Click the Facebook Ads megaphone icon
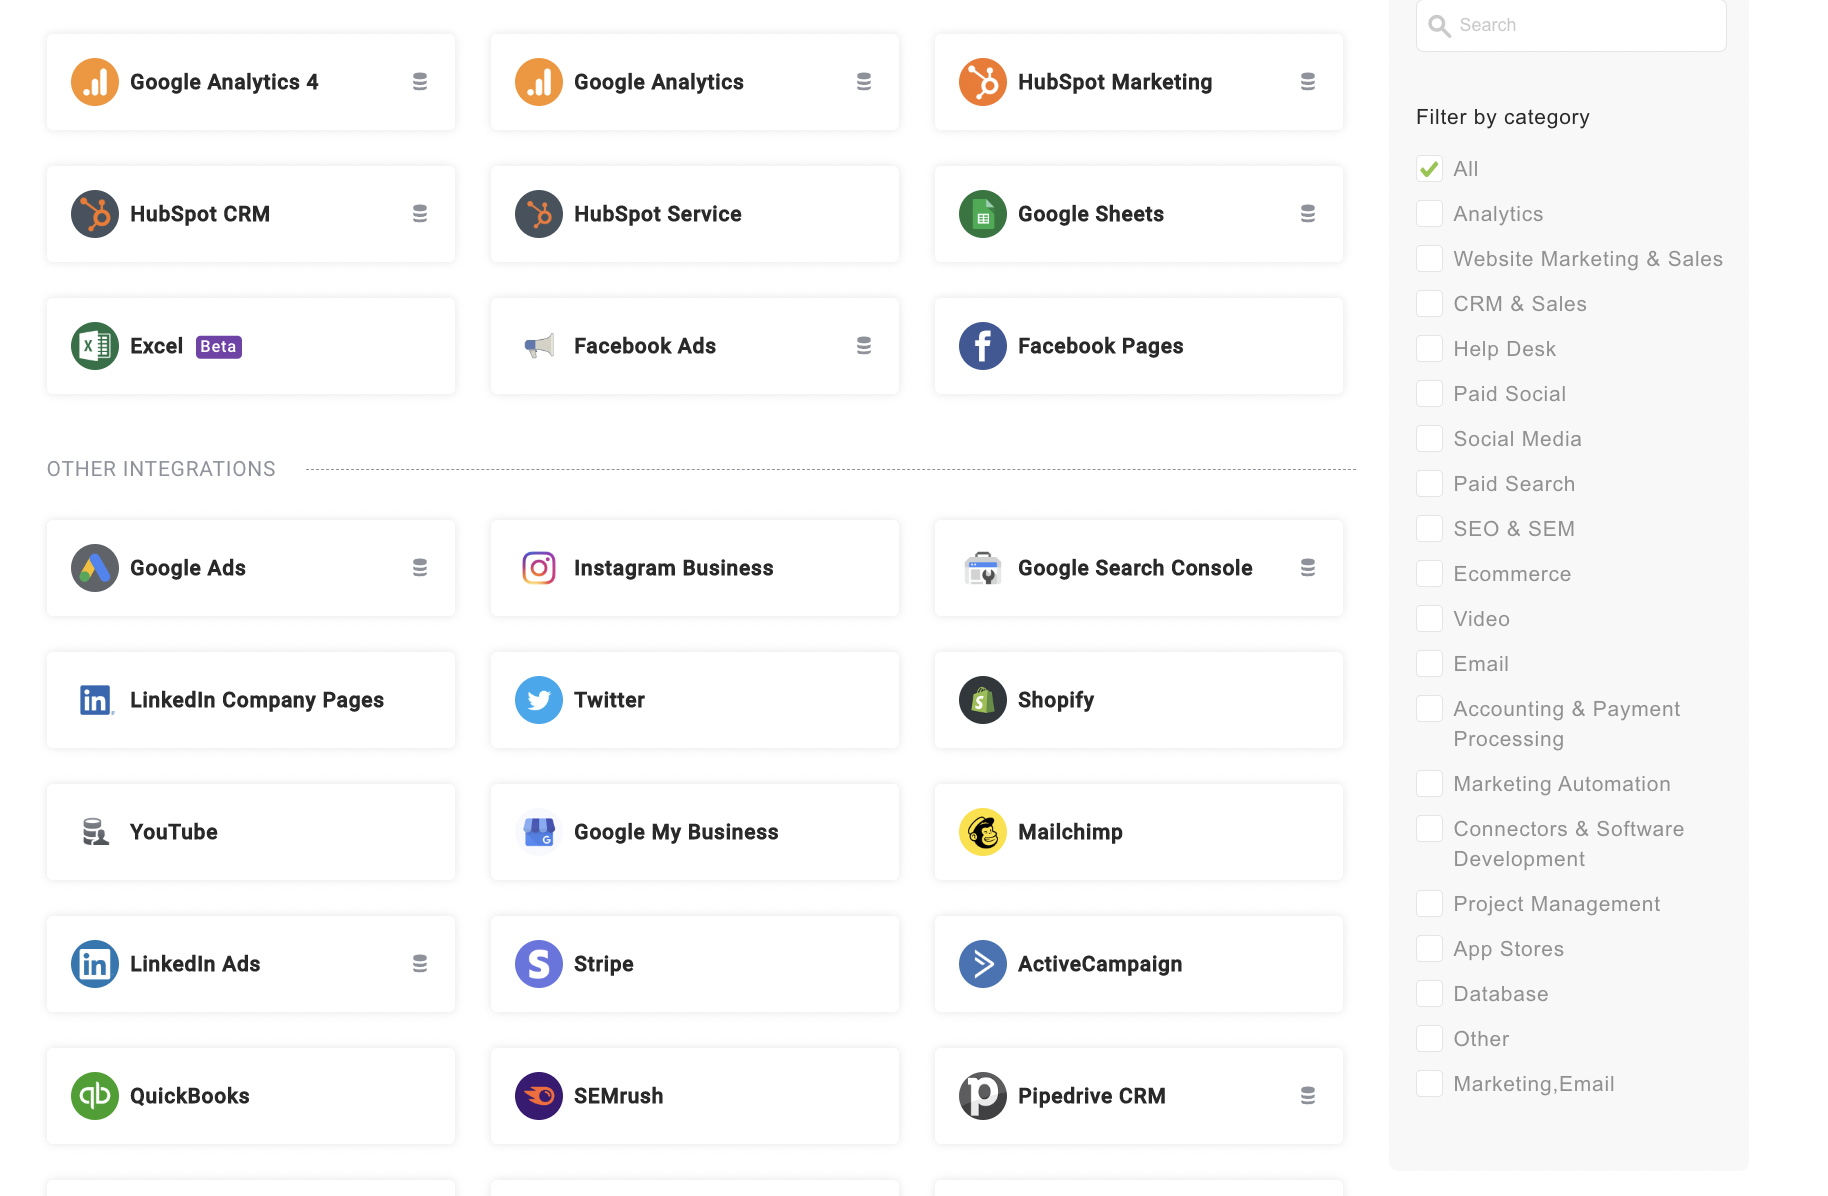This screenshot has height=1196, width=1828. click(x=539, y=346)
